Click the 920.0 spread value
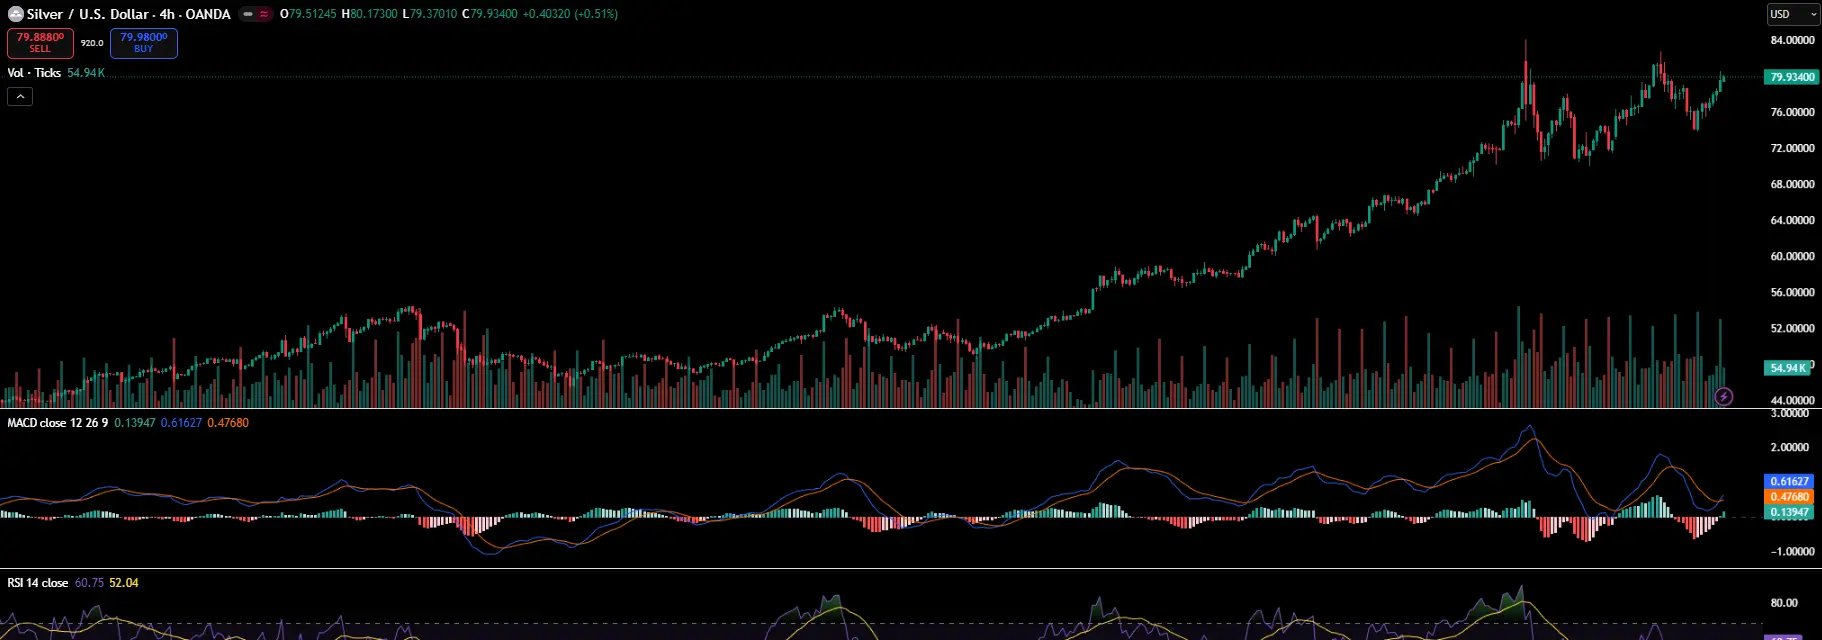This screenshot has width=1822, height=640. click(92, 43)
